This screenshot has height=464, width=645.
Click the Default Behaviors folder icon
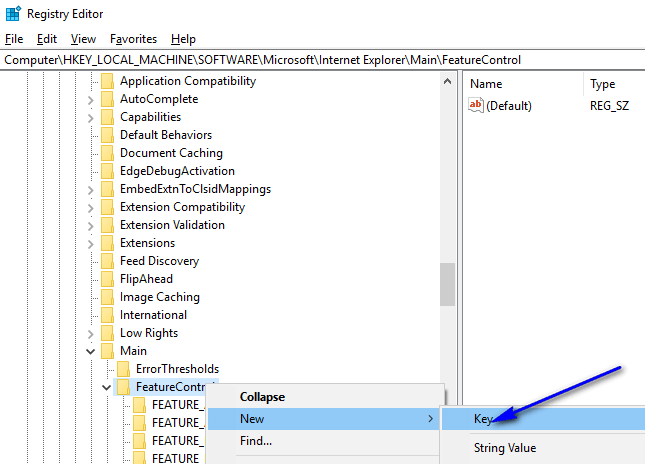[x=107, y=135]
